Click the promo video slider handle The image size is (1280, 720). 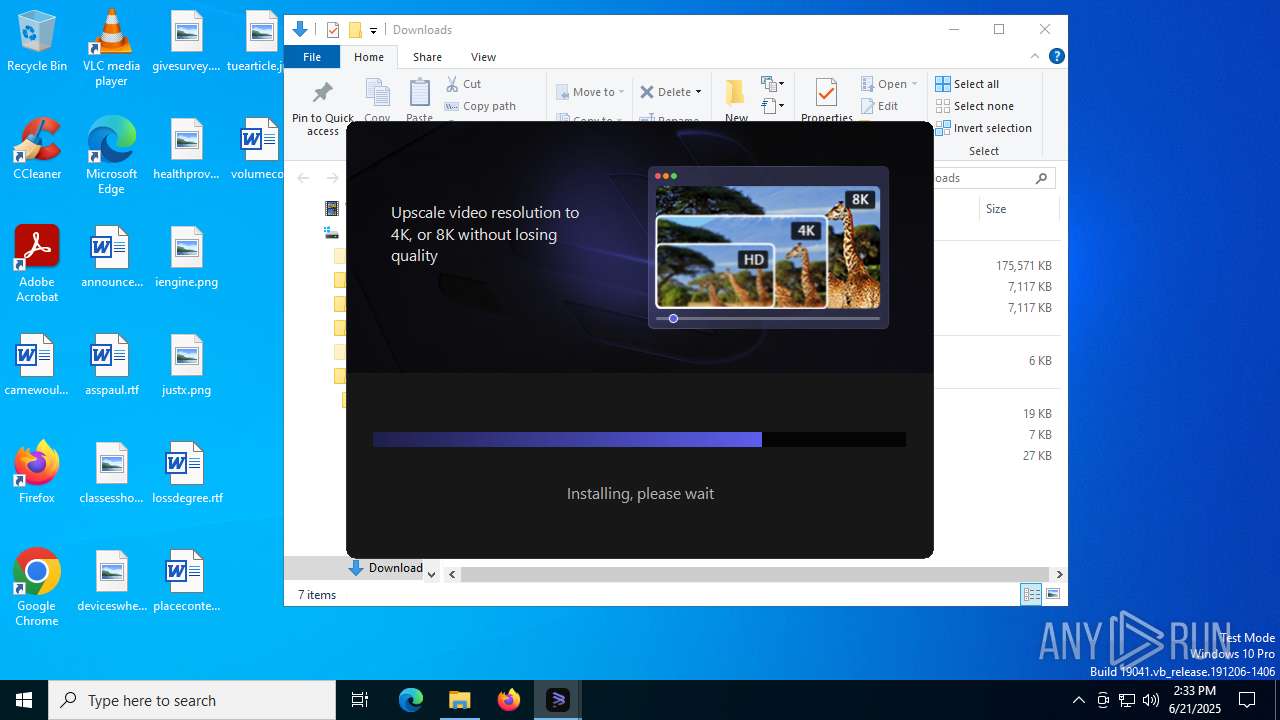[673, 318]
